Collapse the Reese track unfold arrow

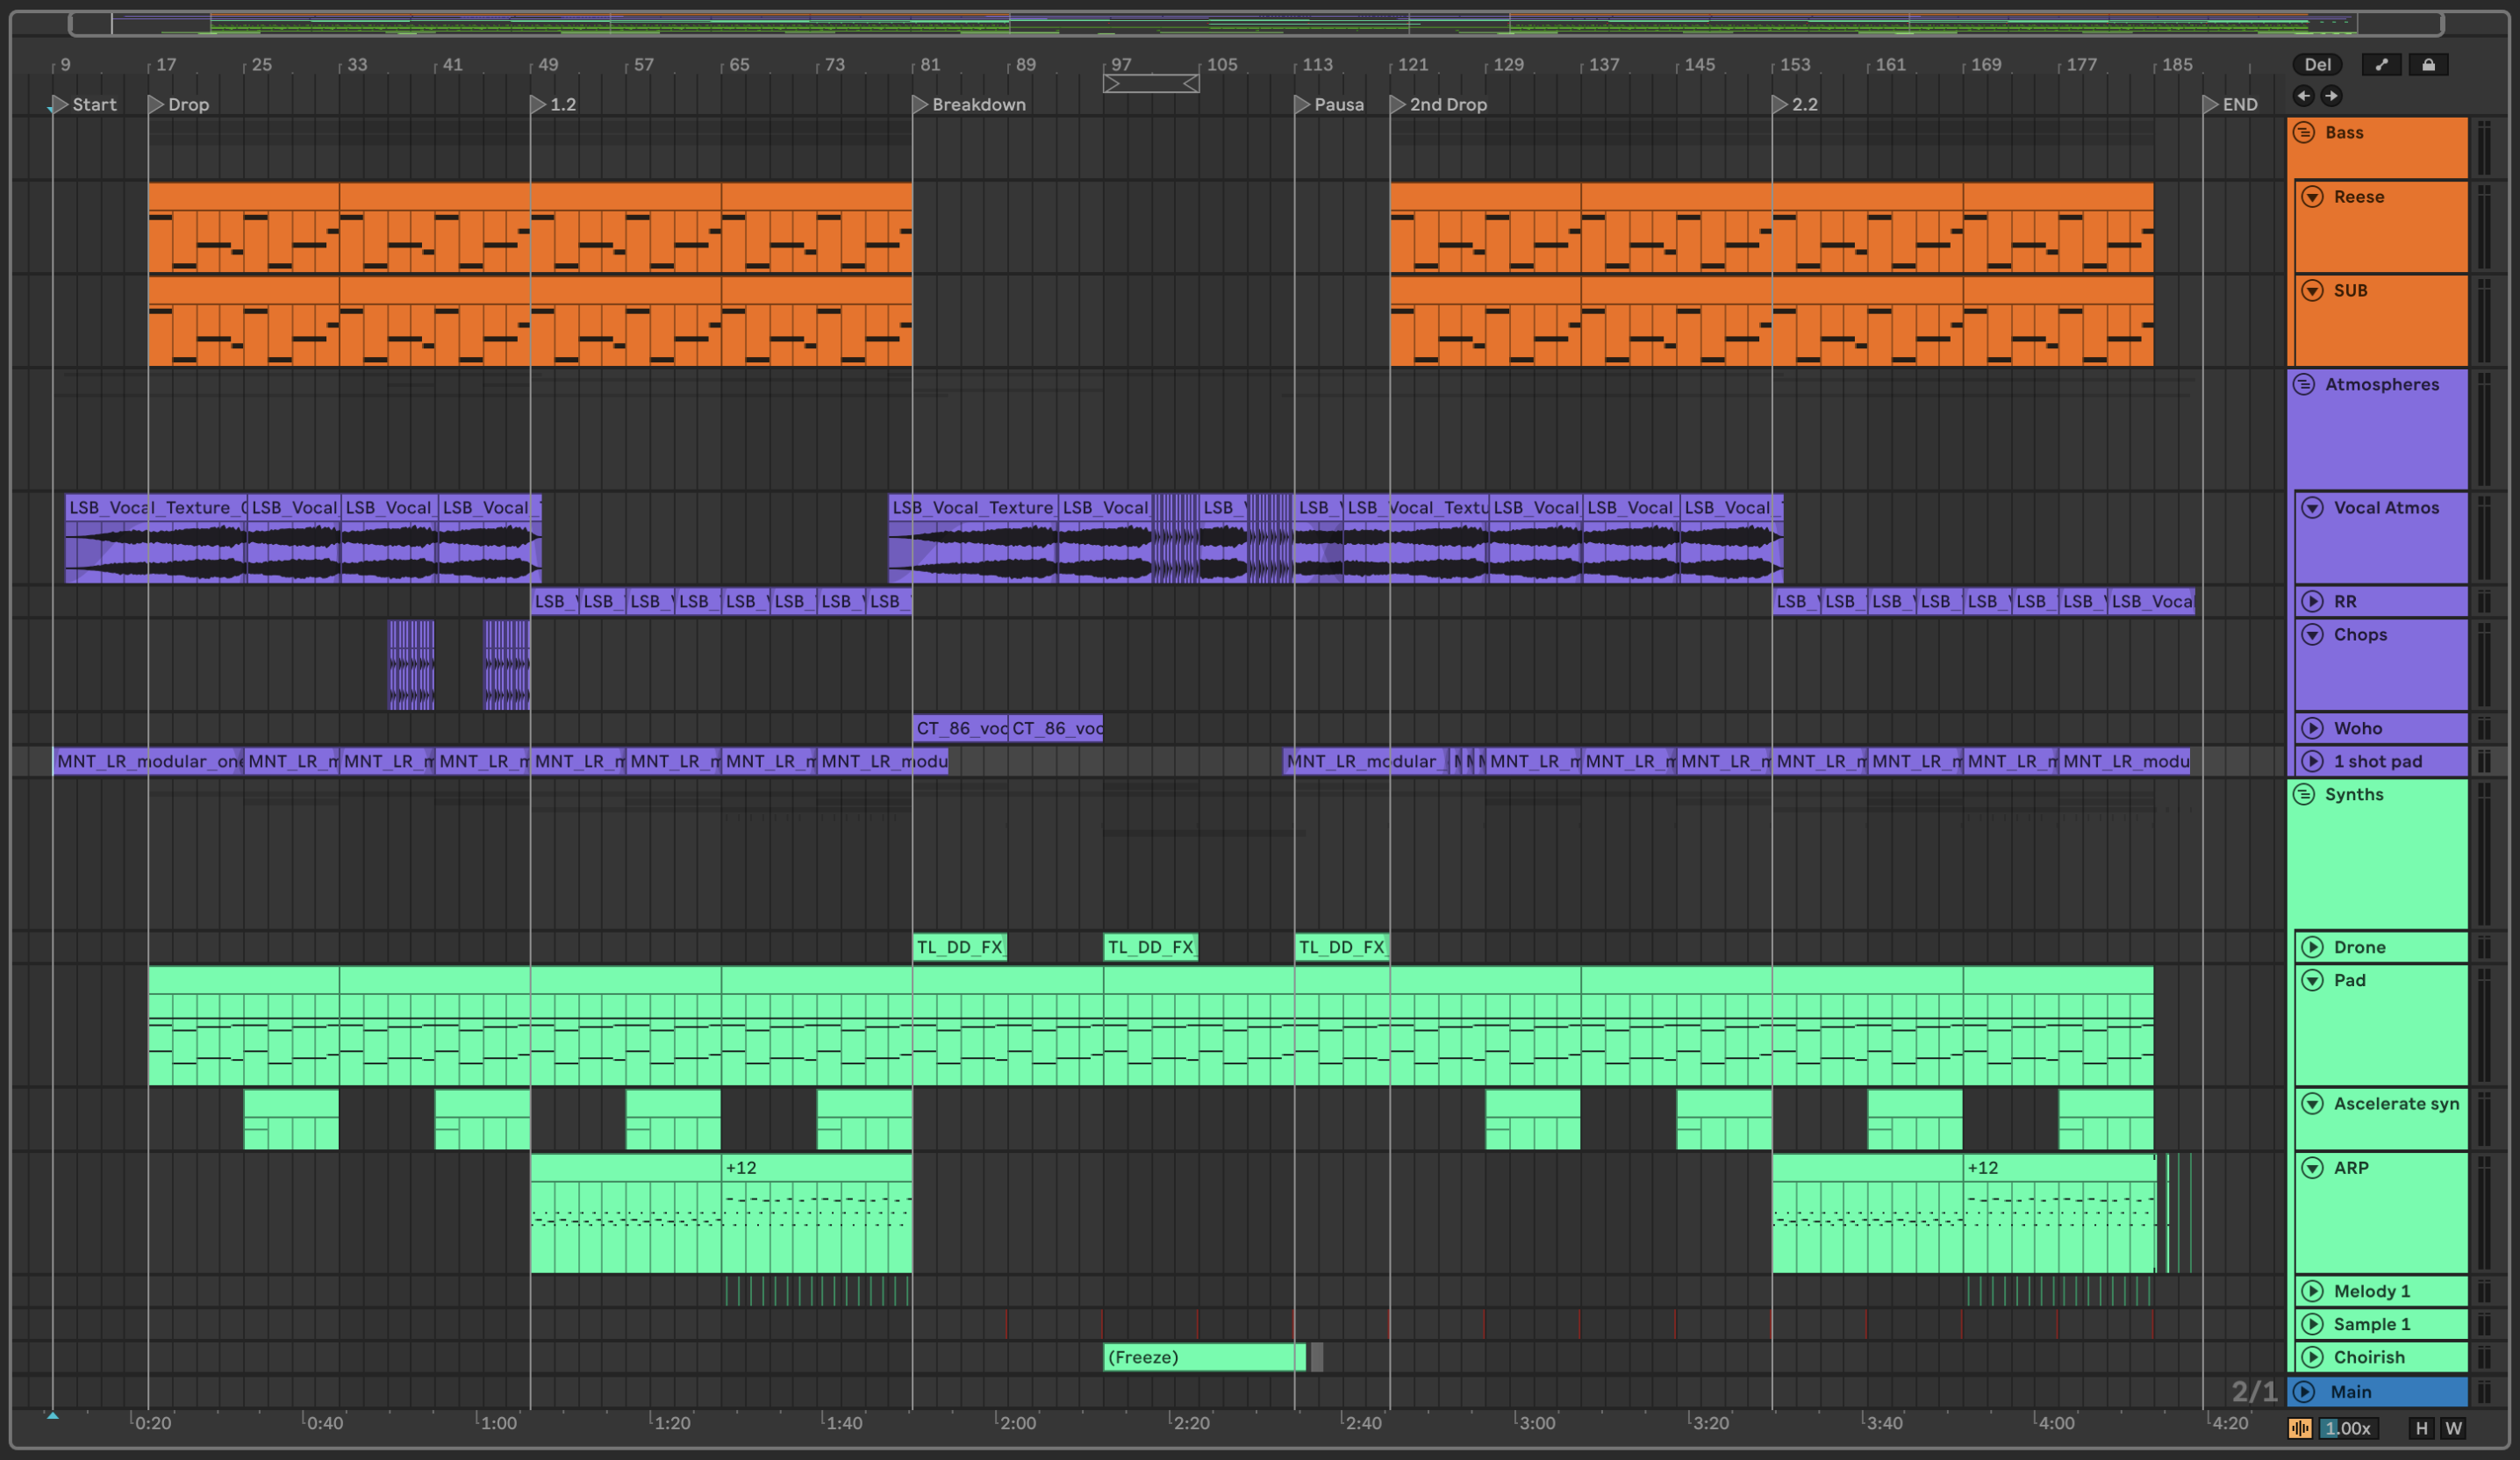pyautogui.click(x=2312, y=197)
